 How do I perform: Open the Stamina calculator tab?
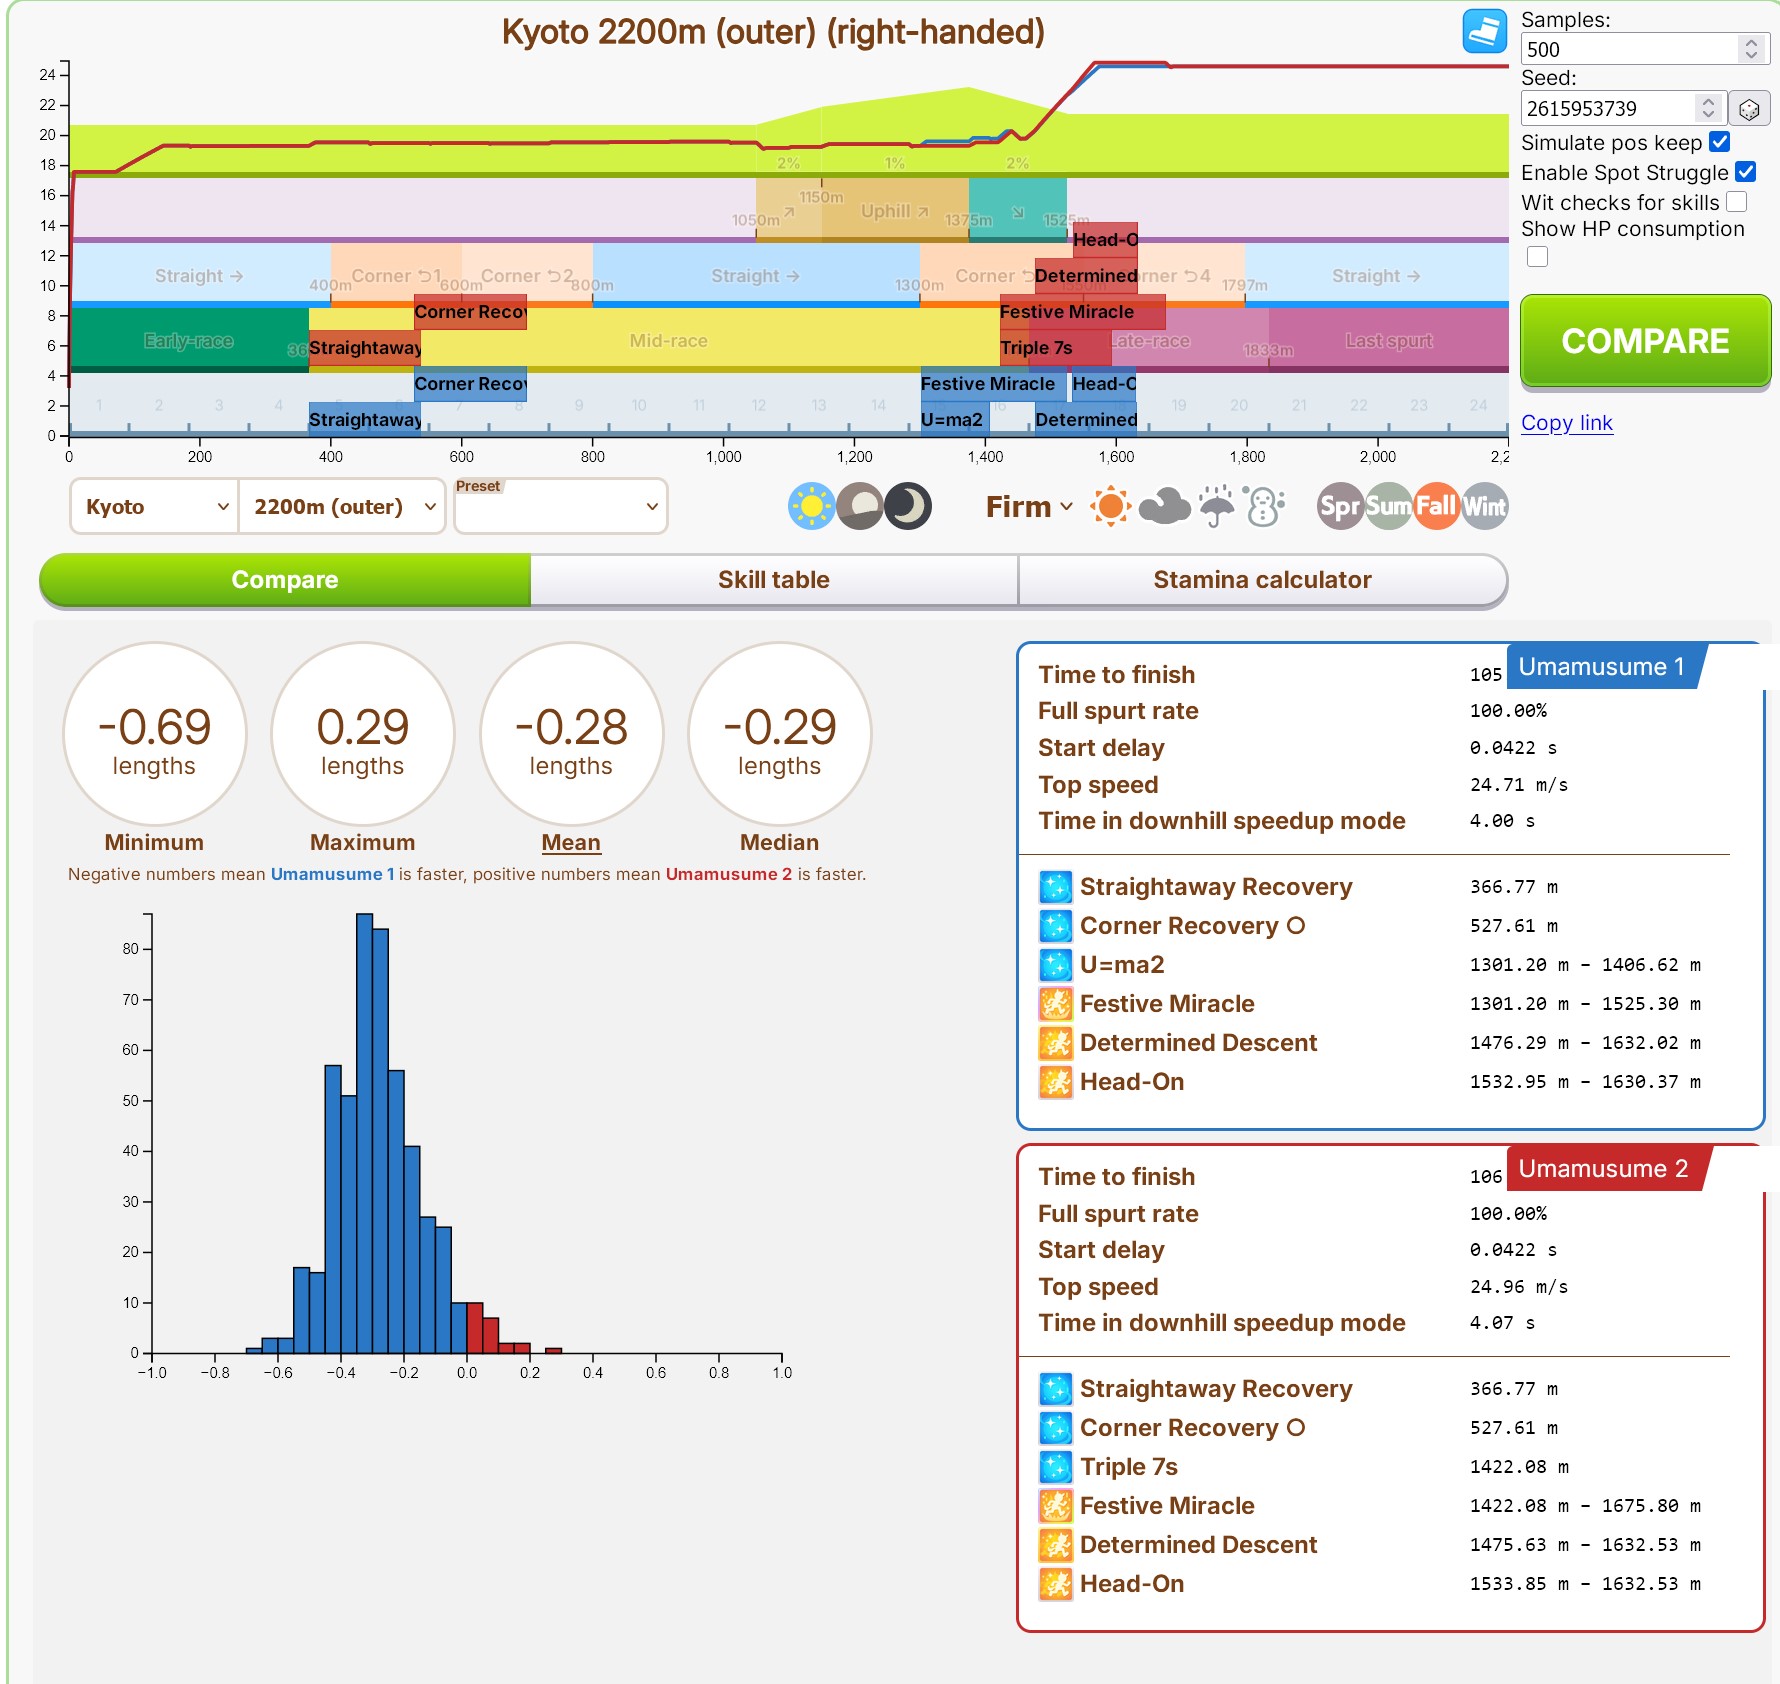point(1262,580)
